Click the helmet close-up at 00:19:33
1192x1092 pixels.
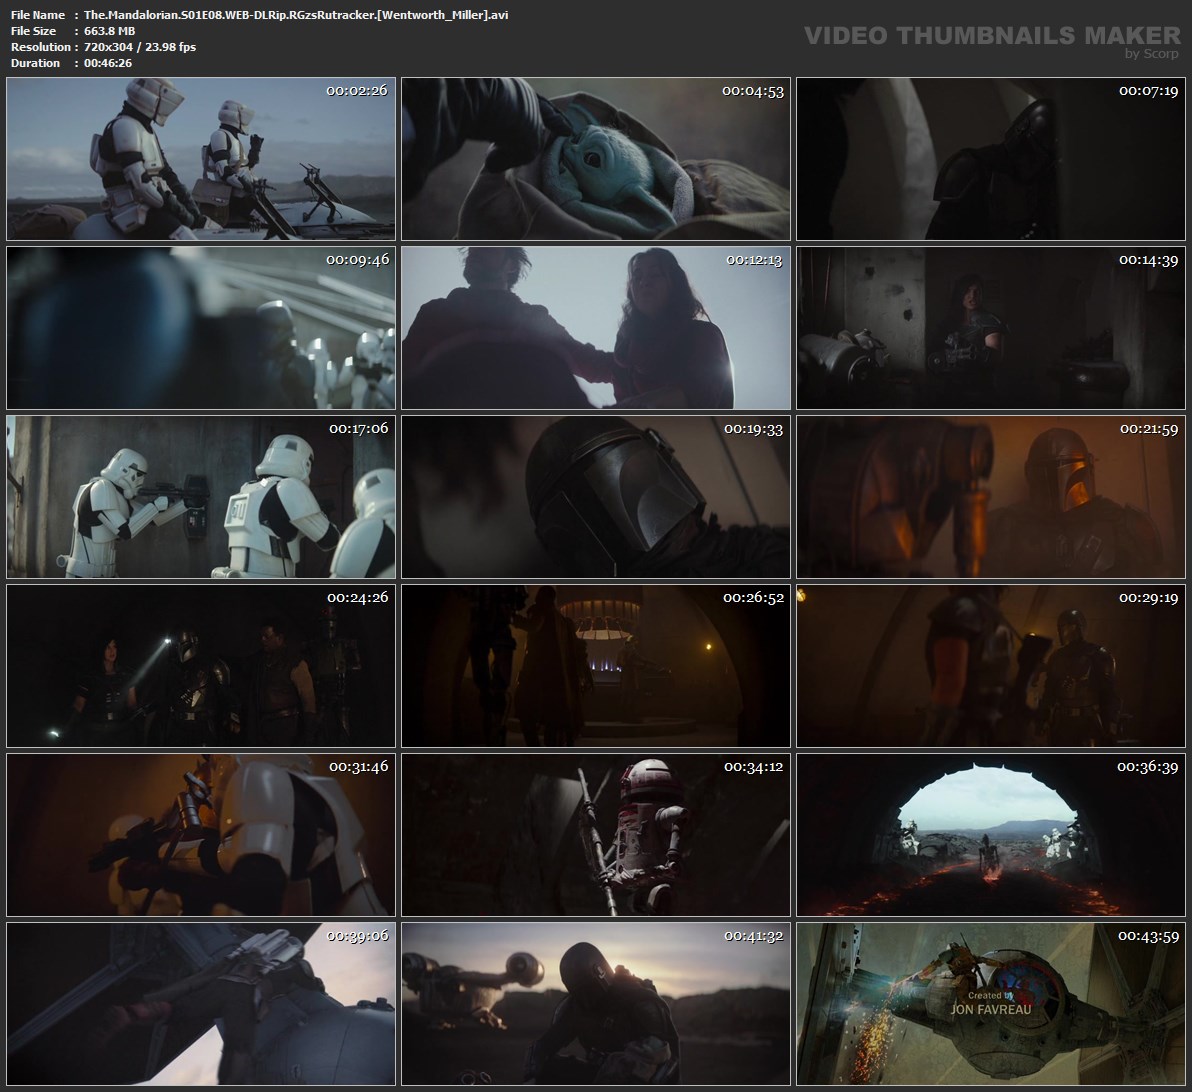coord(596,497)
